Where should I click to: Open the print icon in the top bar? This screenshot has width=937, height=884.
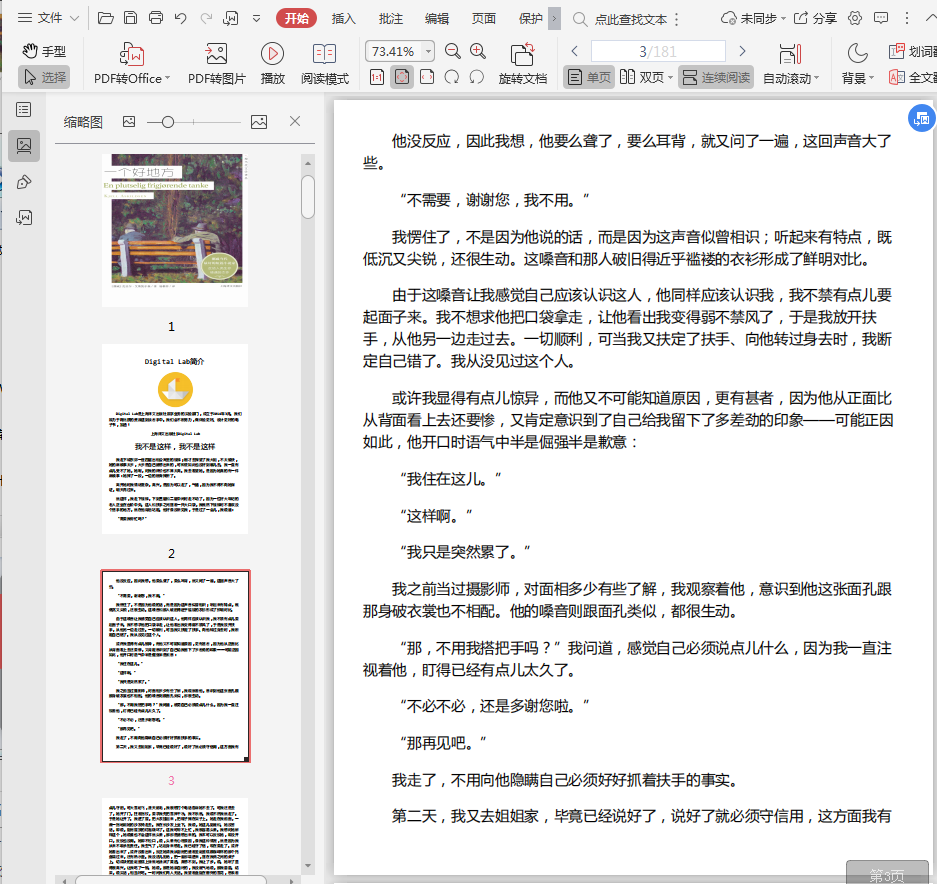tap(156, 18)
